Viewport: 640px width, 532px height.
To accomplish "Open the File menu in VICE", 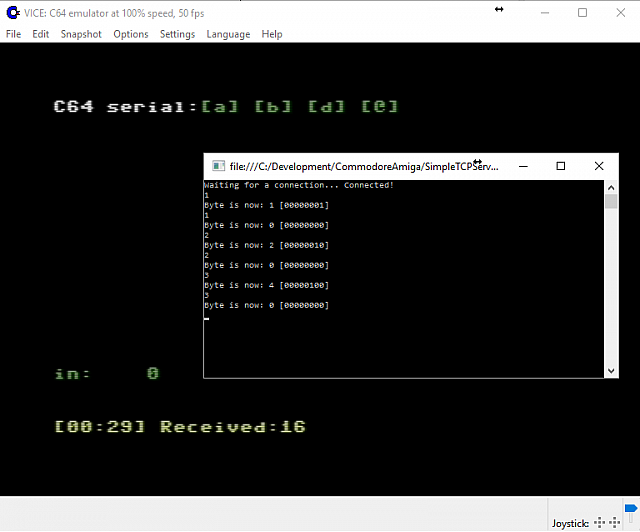I will [x=13, y=34].
